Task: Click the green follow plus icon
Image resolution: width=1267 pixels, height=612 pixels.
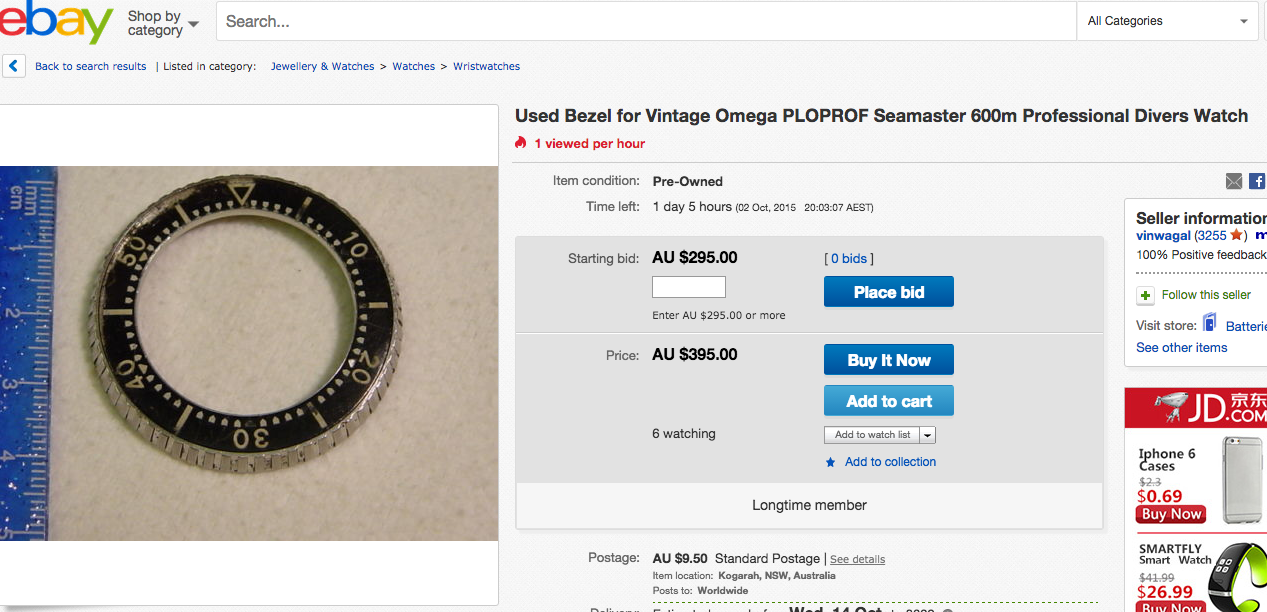Action: [x=1145, y=296]
